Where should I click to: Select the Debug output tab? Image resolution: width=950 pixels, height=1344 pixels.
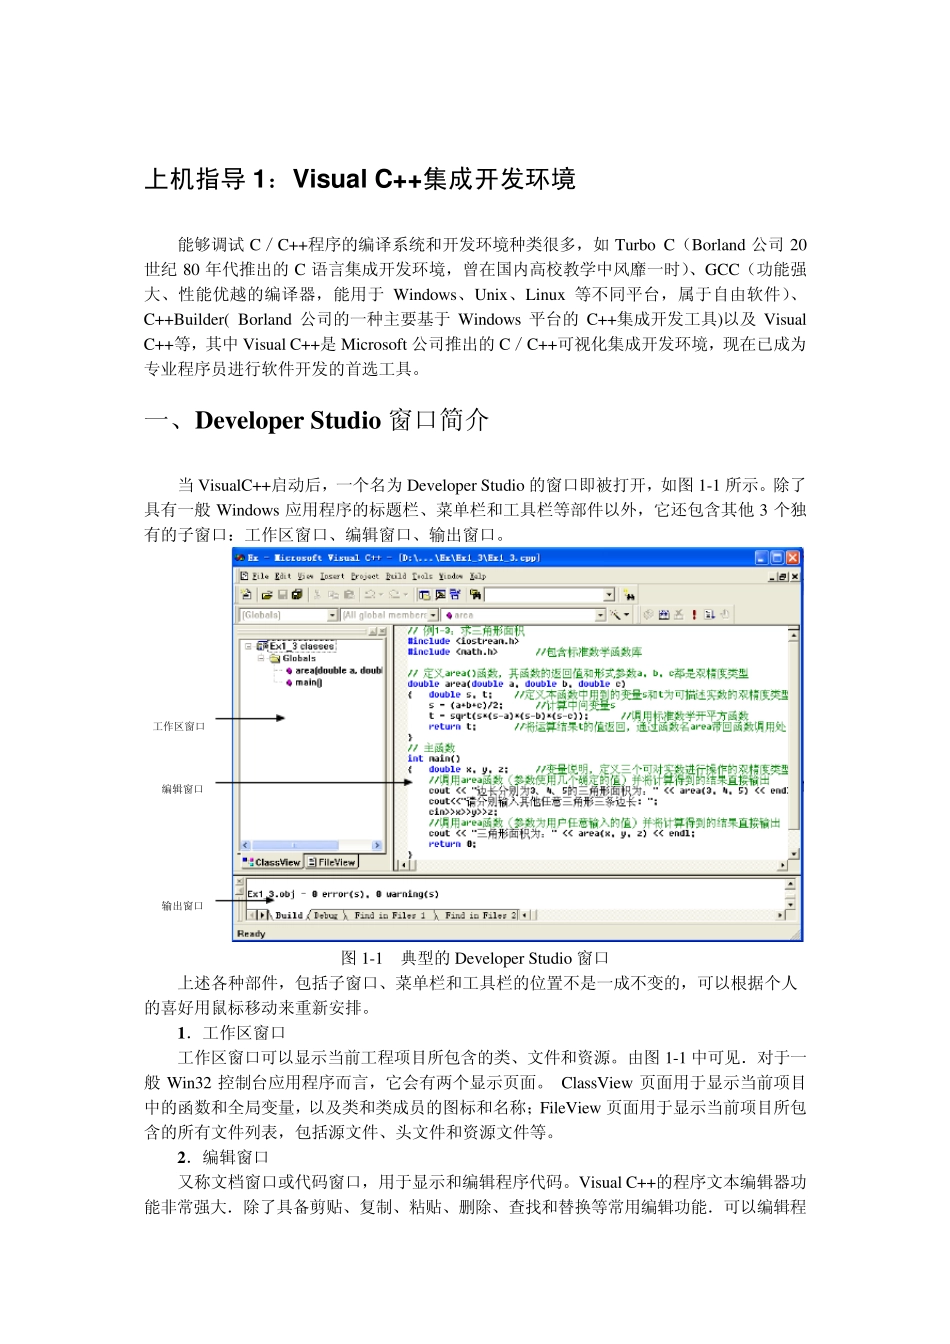coord(325,915)
